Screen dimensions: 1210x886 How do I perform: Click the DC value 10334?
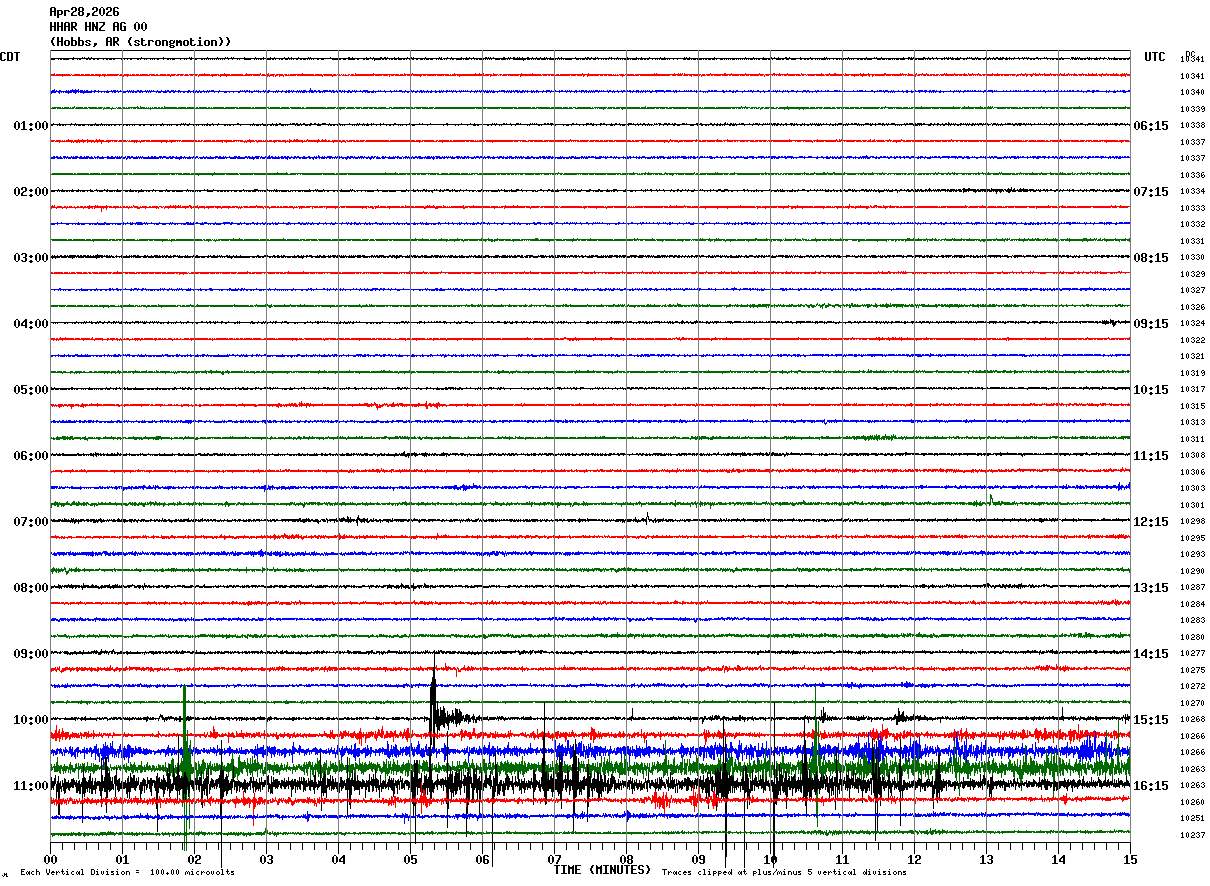click(1192, 192)
